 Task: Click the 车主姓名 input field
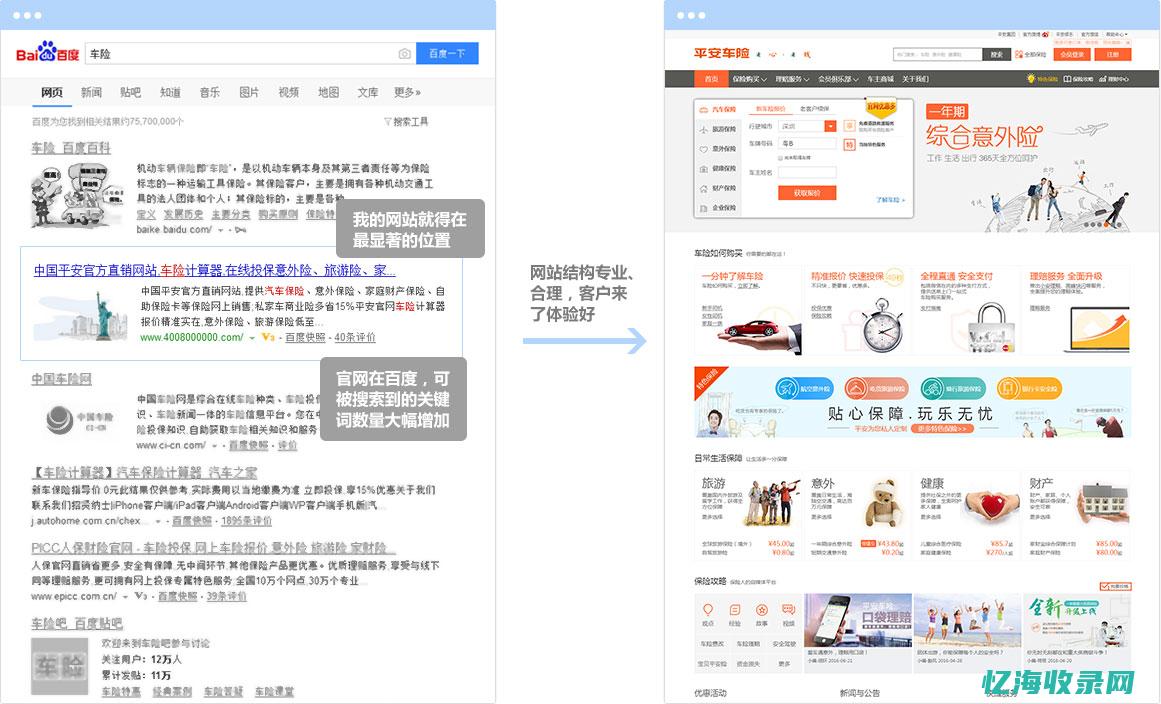coord(807,172)
